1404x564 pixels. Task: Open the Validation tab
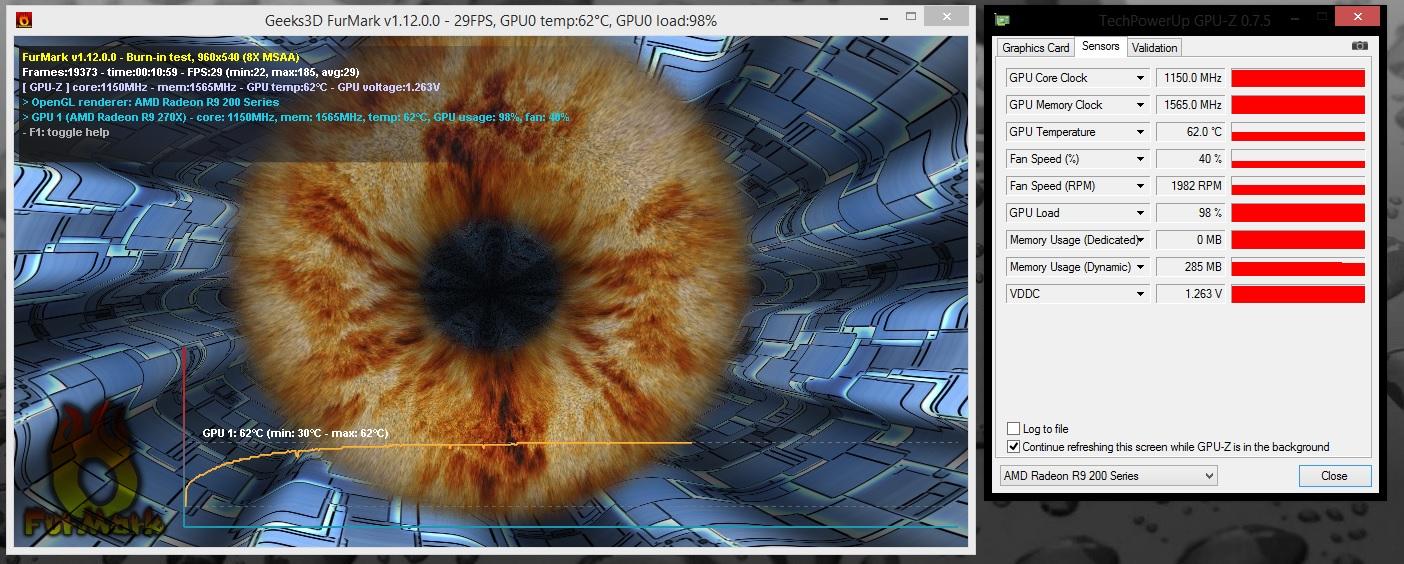tap(1155, 47)
